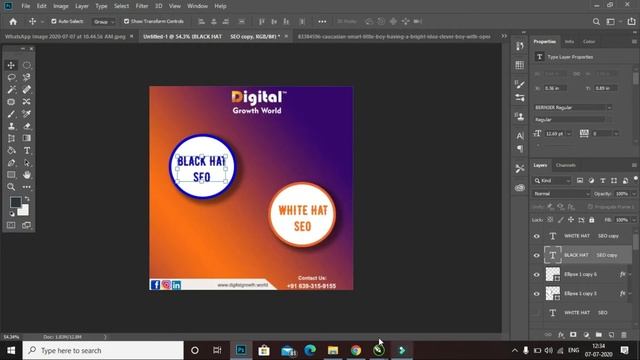Open the font size dropdown arrow
Screen dimensions: 640x360
point(569,134)
